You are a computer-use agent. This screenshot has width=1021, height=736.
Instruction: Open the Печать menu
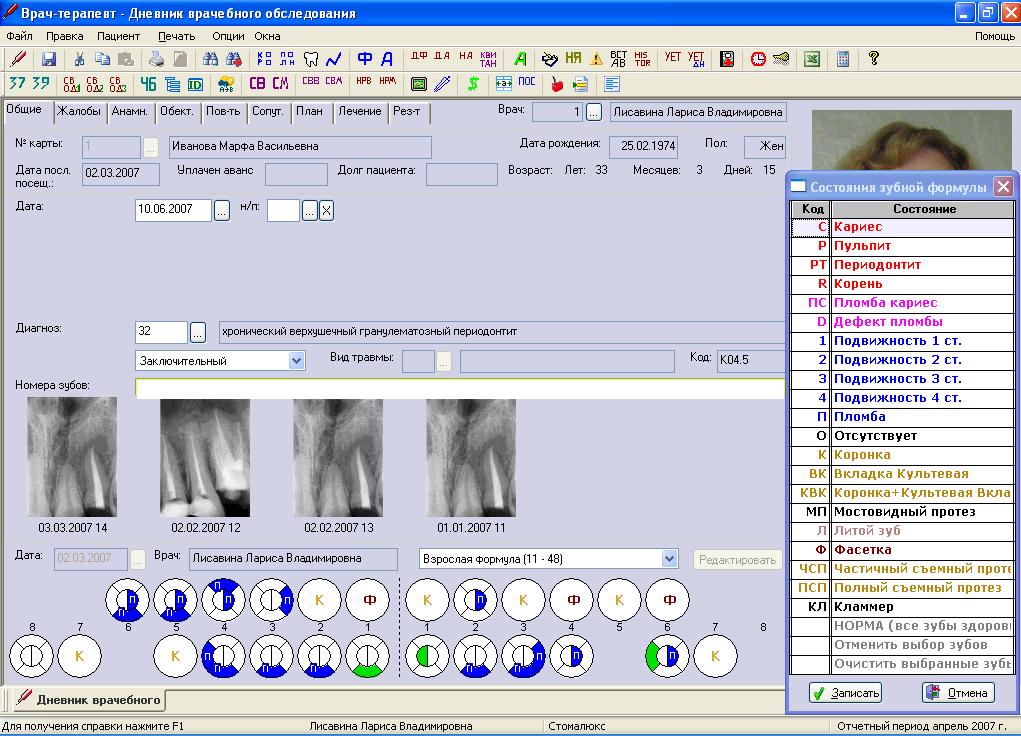click(x=176, y=36)
